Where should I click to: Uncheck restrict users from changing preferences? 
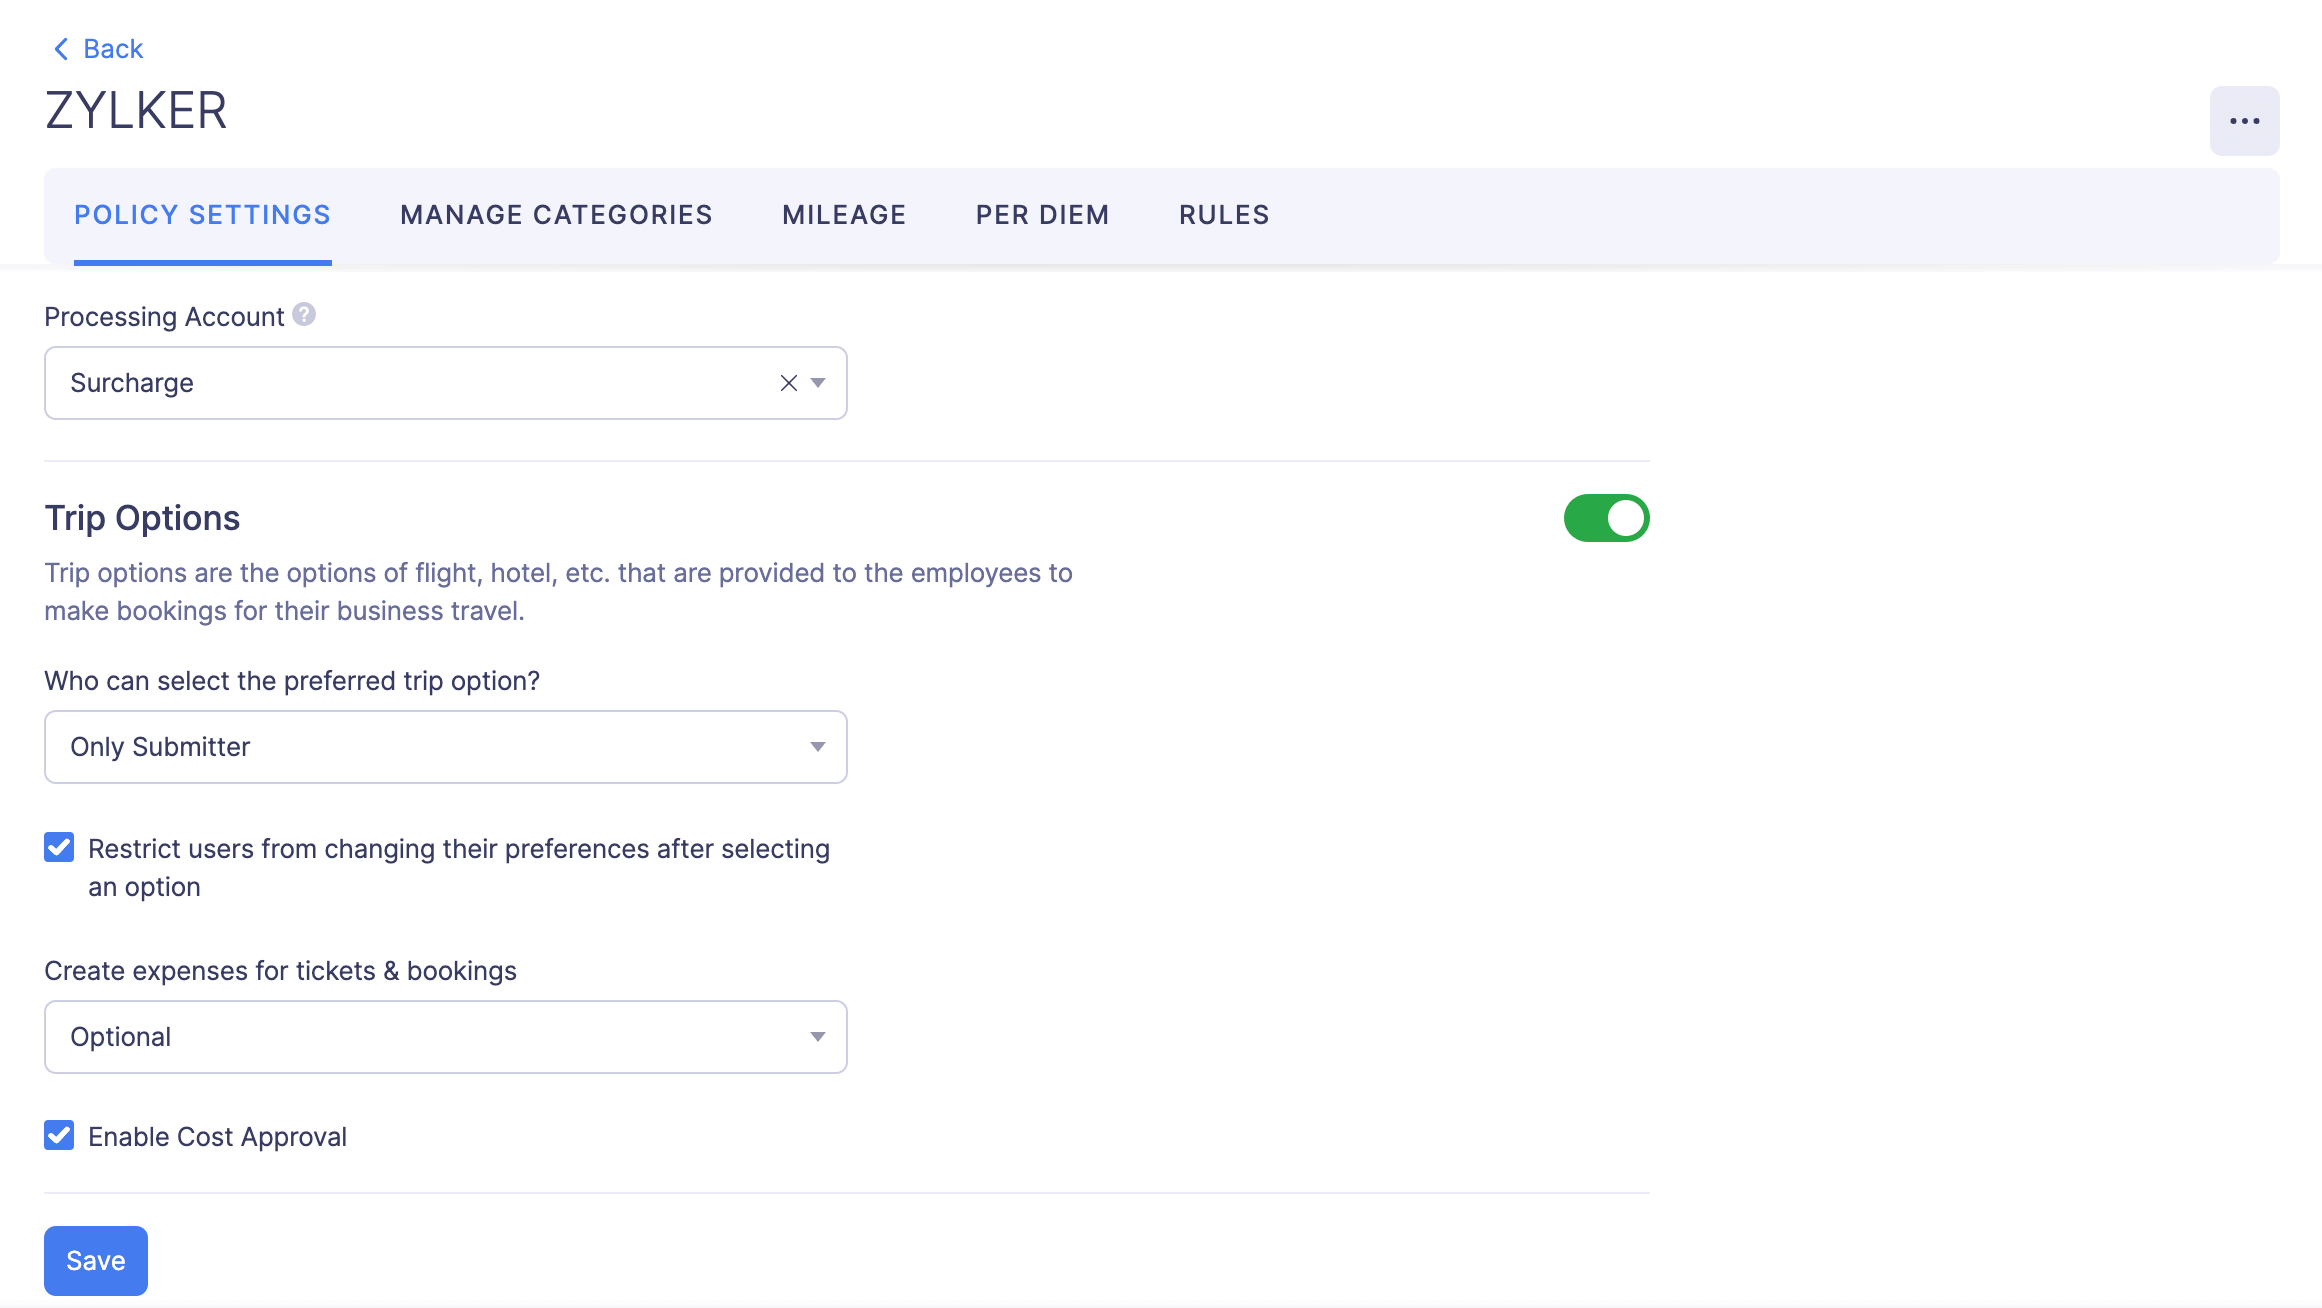58,847
